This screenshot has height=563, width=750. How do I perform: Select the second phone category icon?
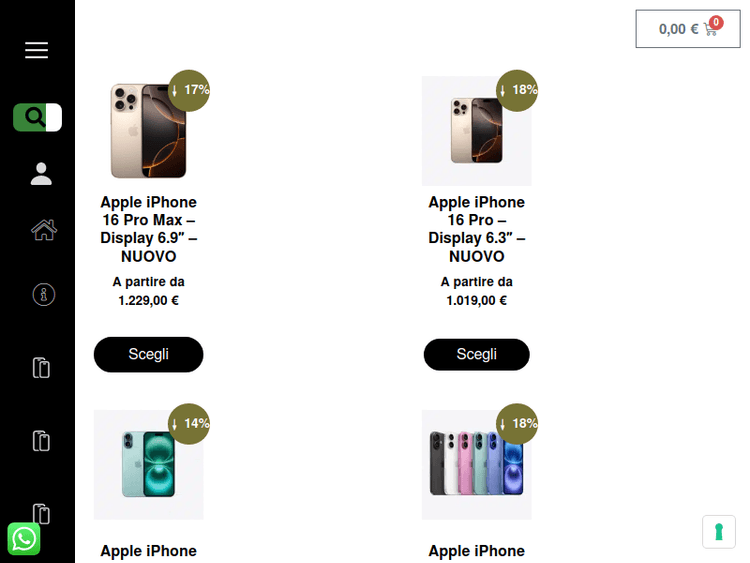coord(41,441)
